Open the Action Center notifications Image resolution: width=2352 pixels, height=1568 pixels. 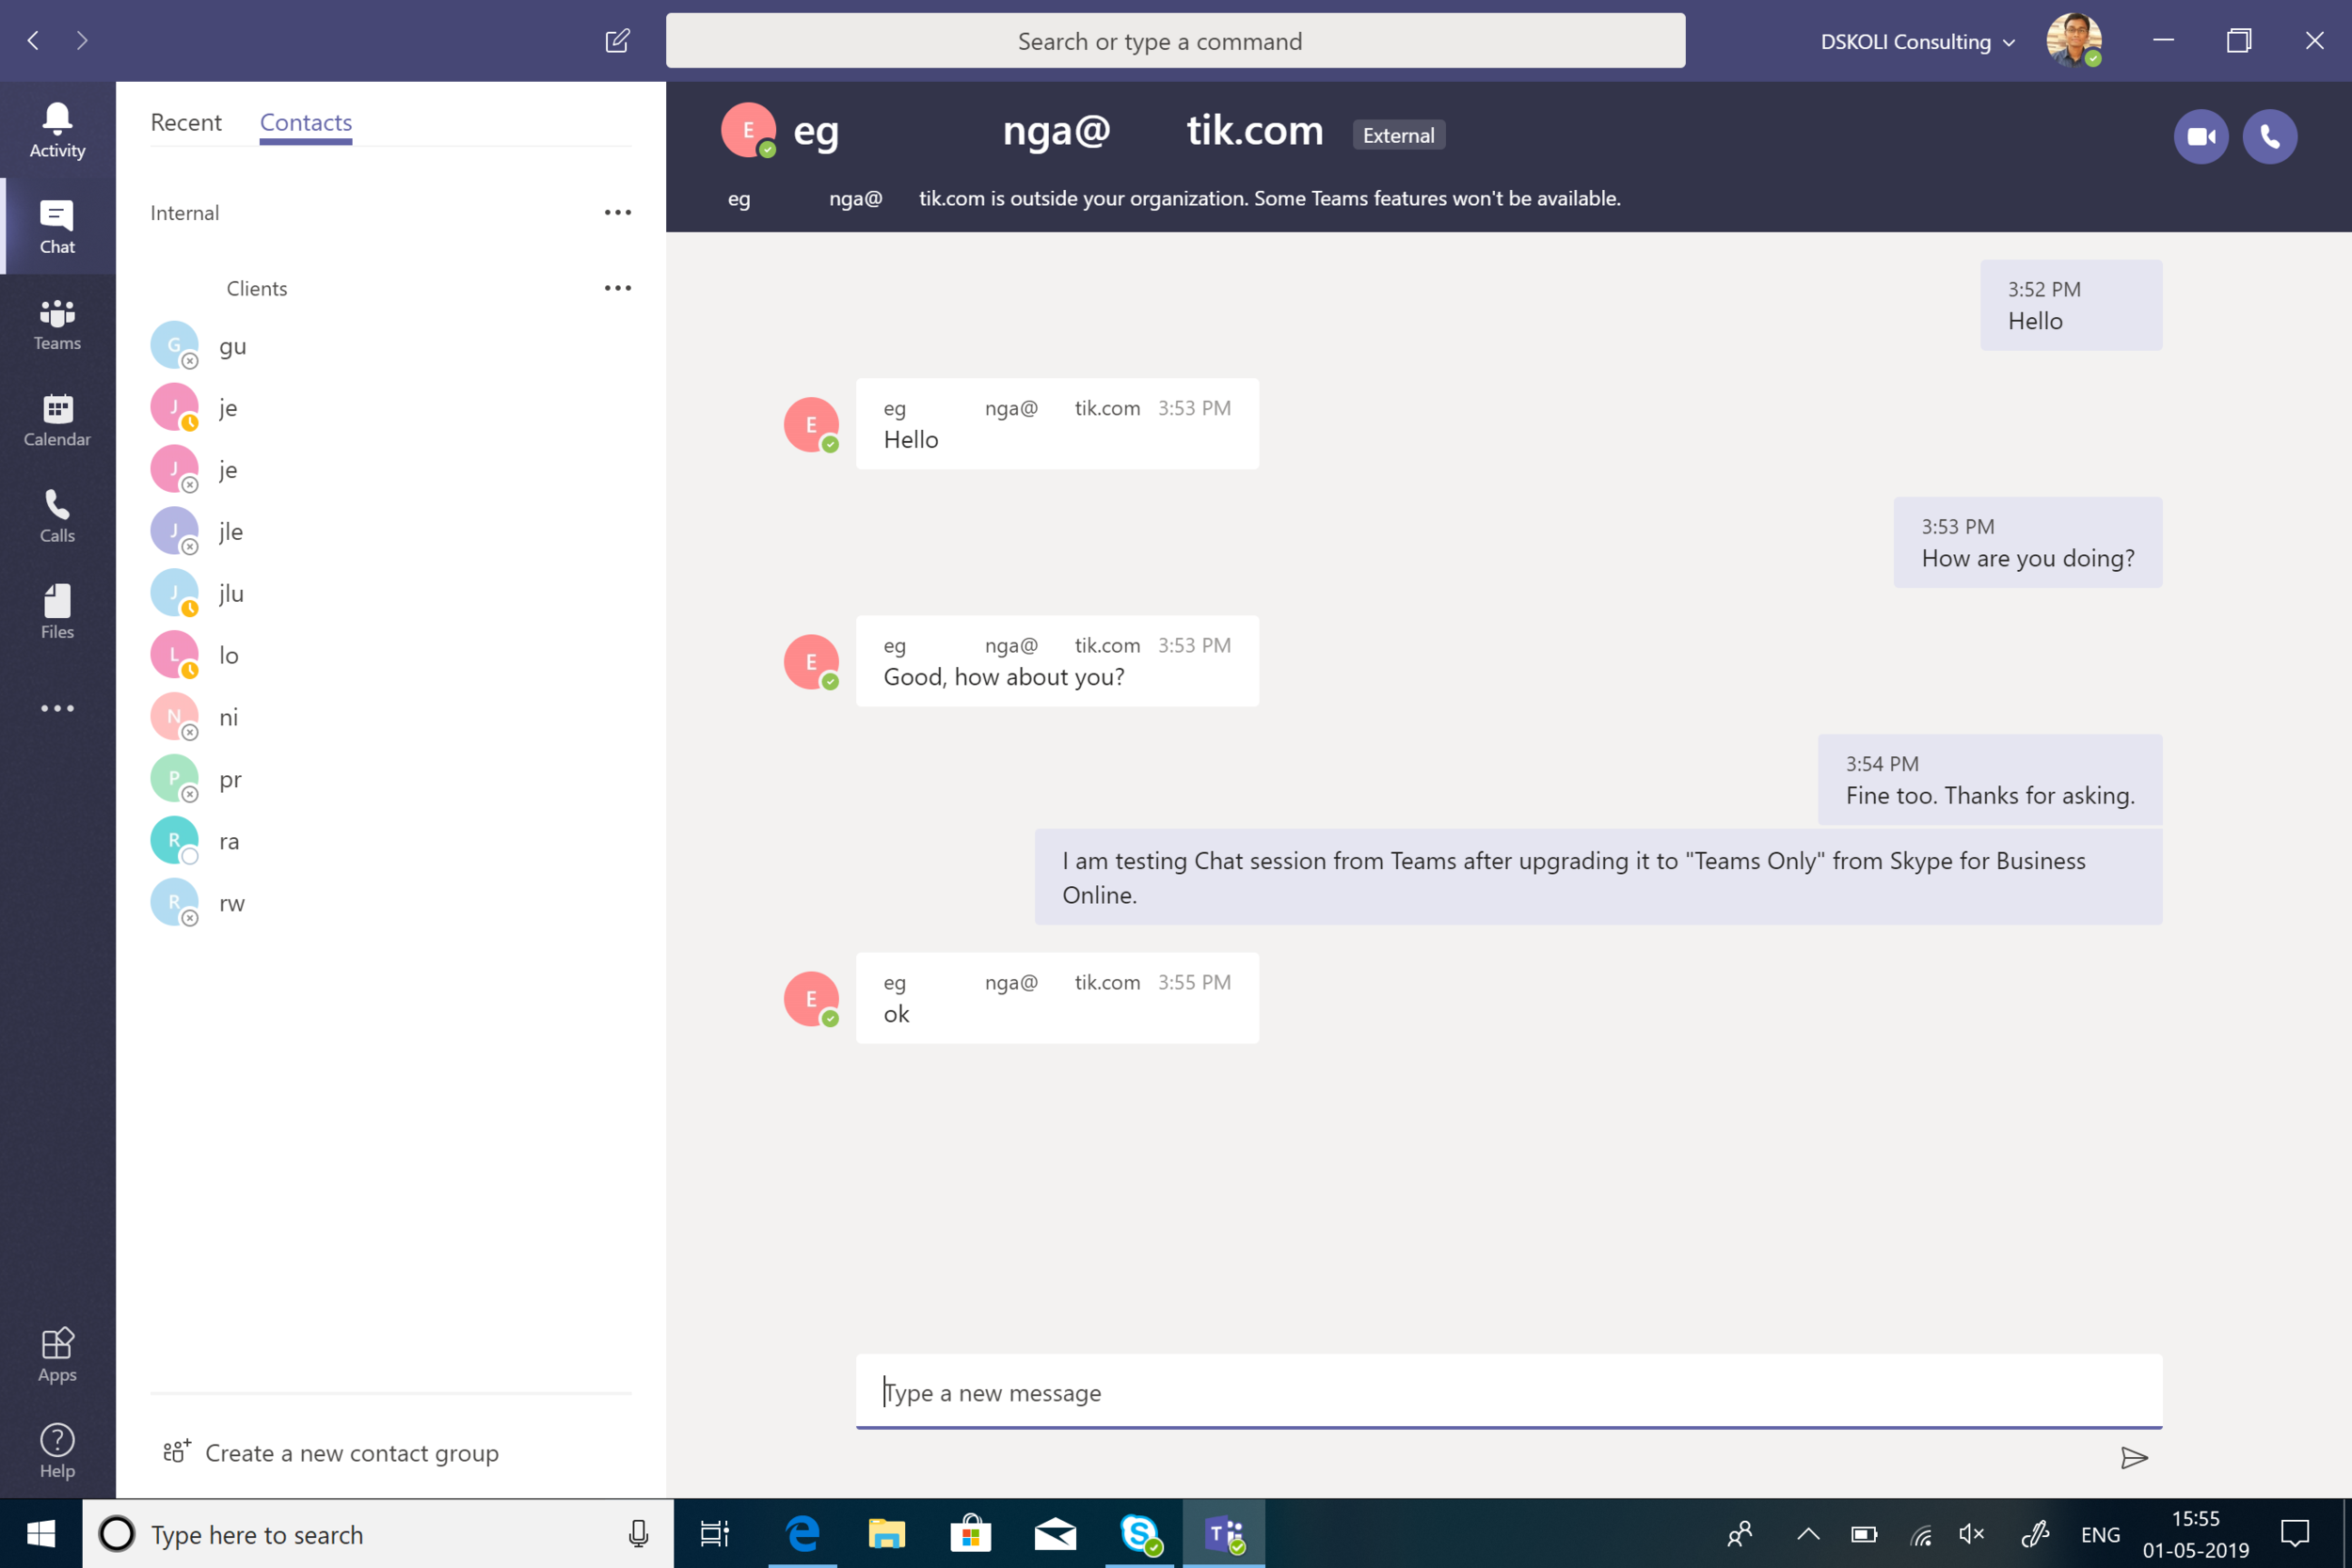(x=2295, y=1533)
